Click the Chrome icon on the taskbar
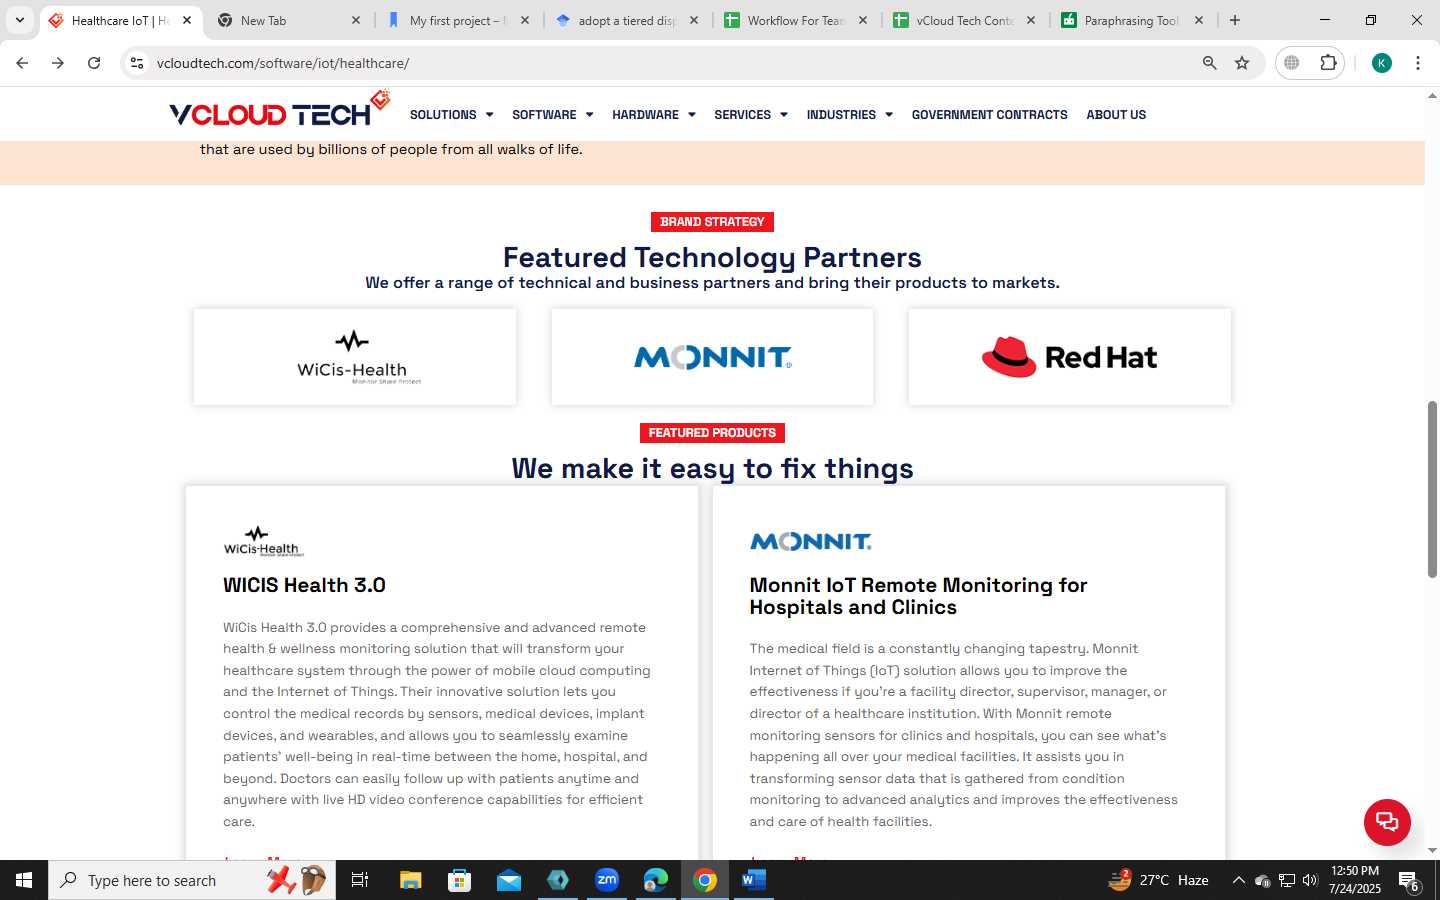1440x900 pixels. (x=705, y=880)
